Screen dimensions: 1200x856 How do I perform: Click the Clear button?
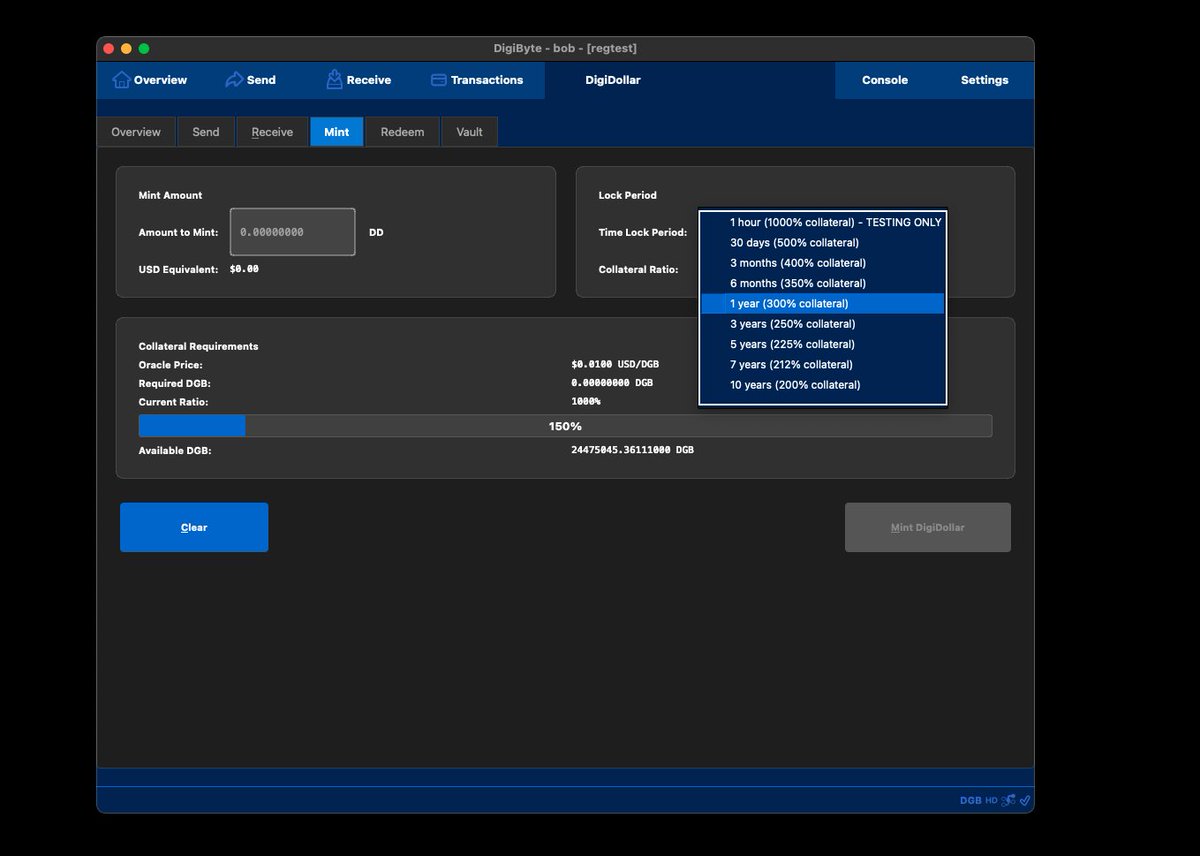(x=194, y=527)
